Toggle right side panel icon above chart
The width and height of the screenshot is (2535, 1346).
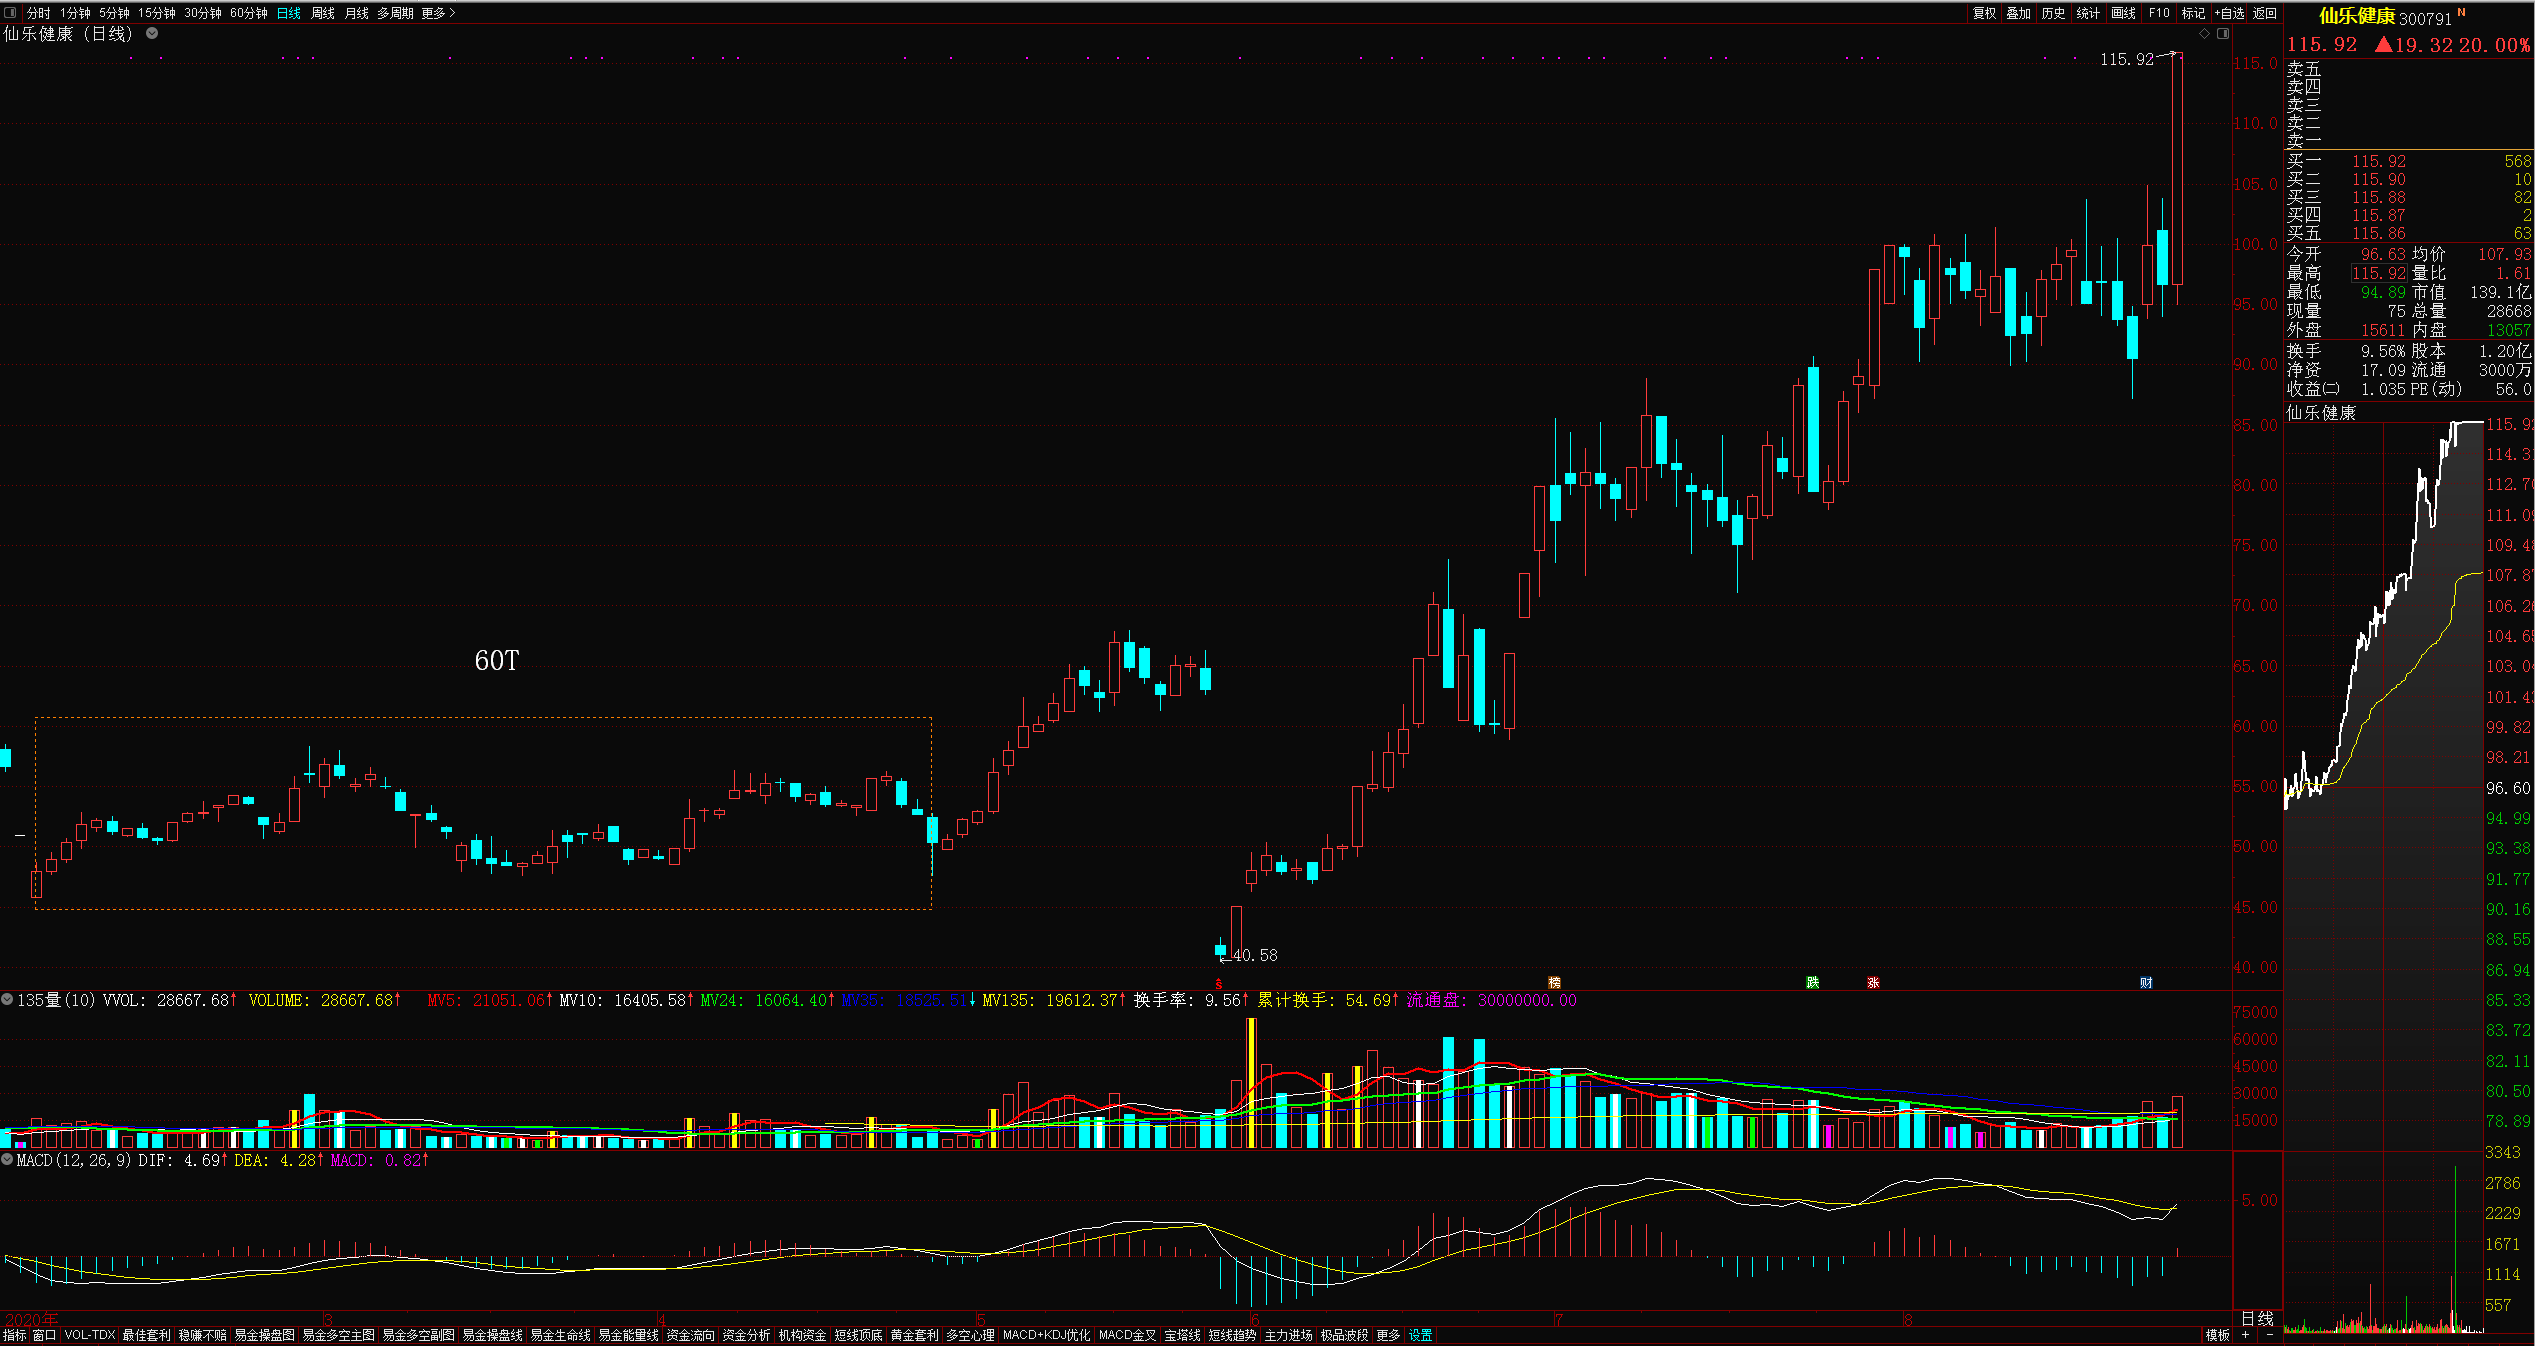(x=2223, y=33)
